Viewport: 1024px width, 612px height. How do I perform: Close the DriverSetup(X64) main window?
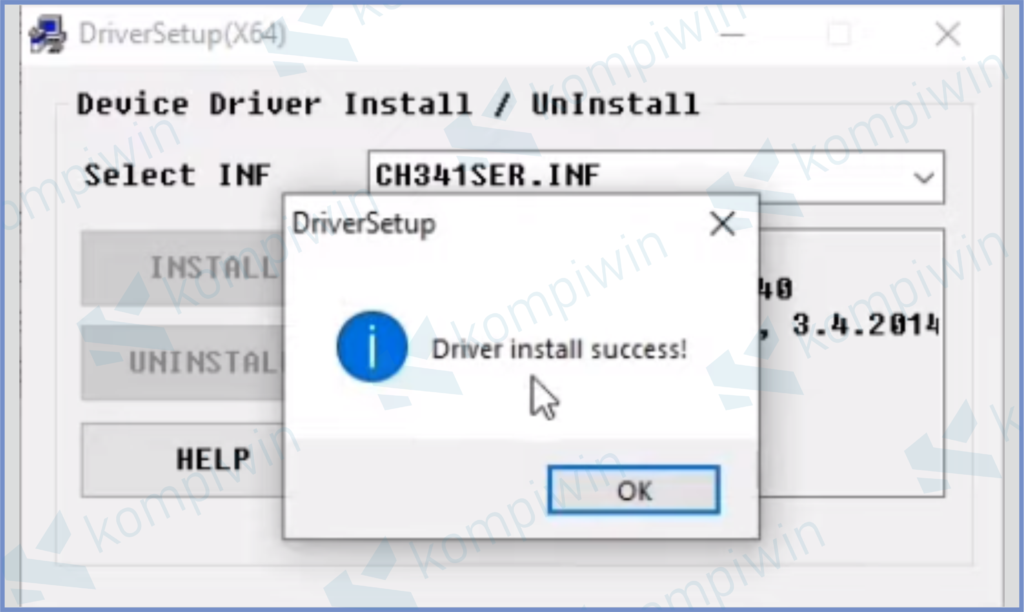(948, 34)
